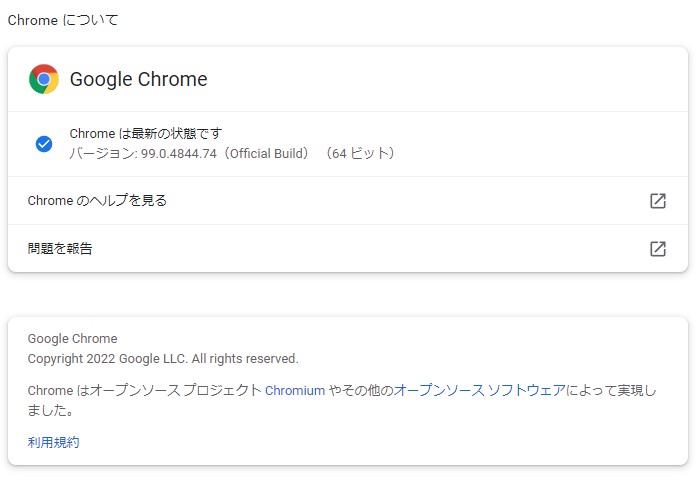The image size is (697, 491).
Task: Open the Chrome のヘルプを見る row
Action: [98, 201]
